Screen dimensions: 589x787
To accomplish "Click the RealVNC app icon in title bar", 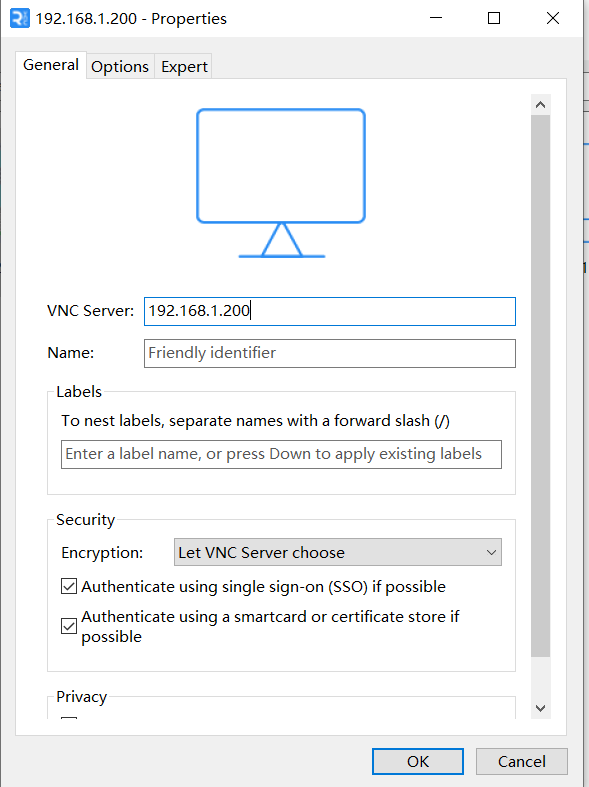I will pos(20,19).
